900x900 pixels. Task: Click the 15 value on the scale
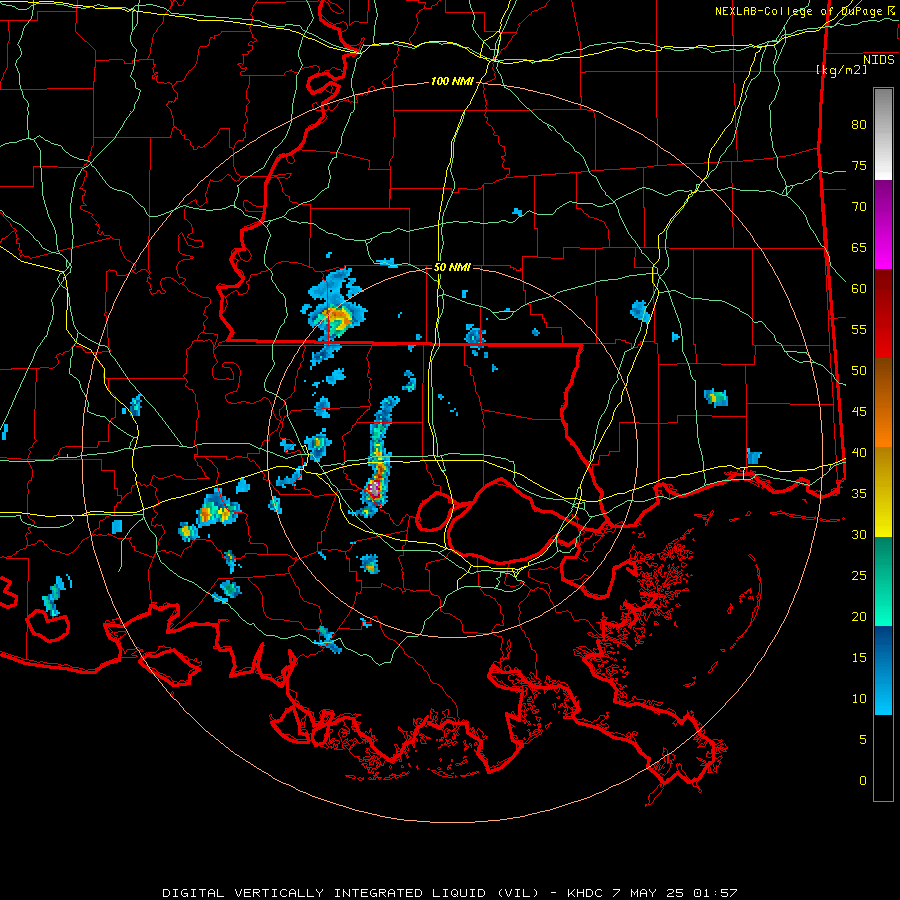tap(859, 657)
